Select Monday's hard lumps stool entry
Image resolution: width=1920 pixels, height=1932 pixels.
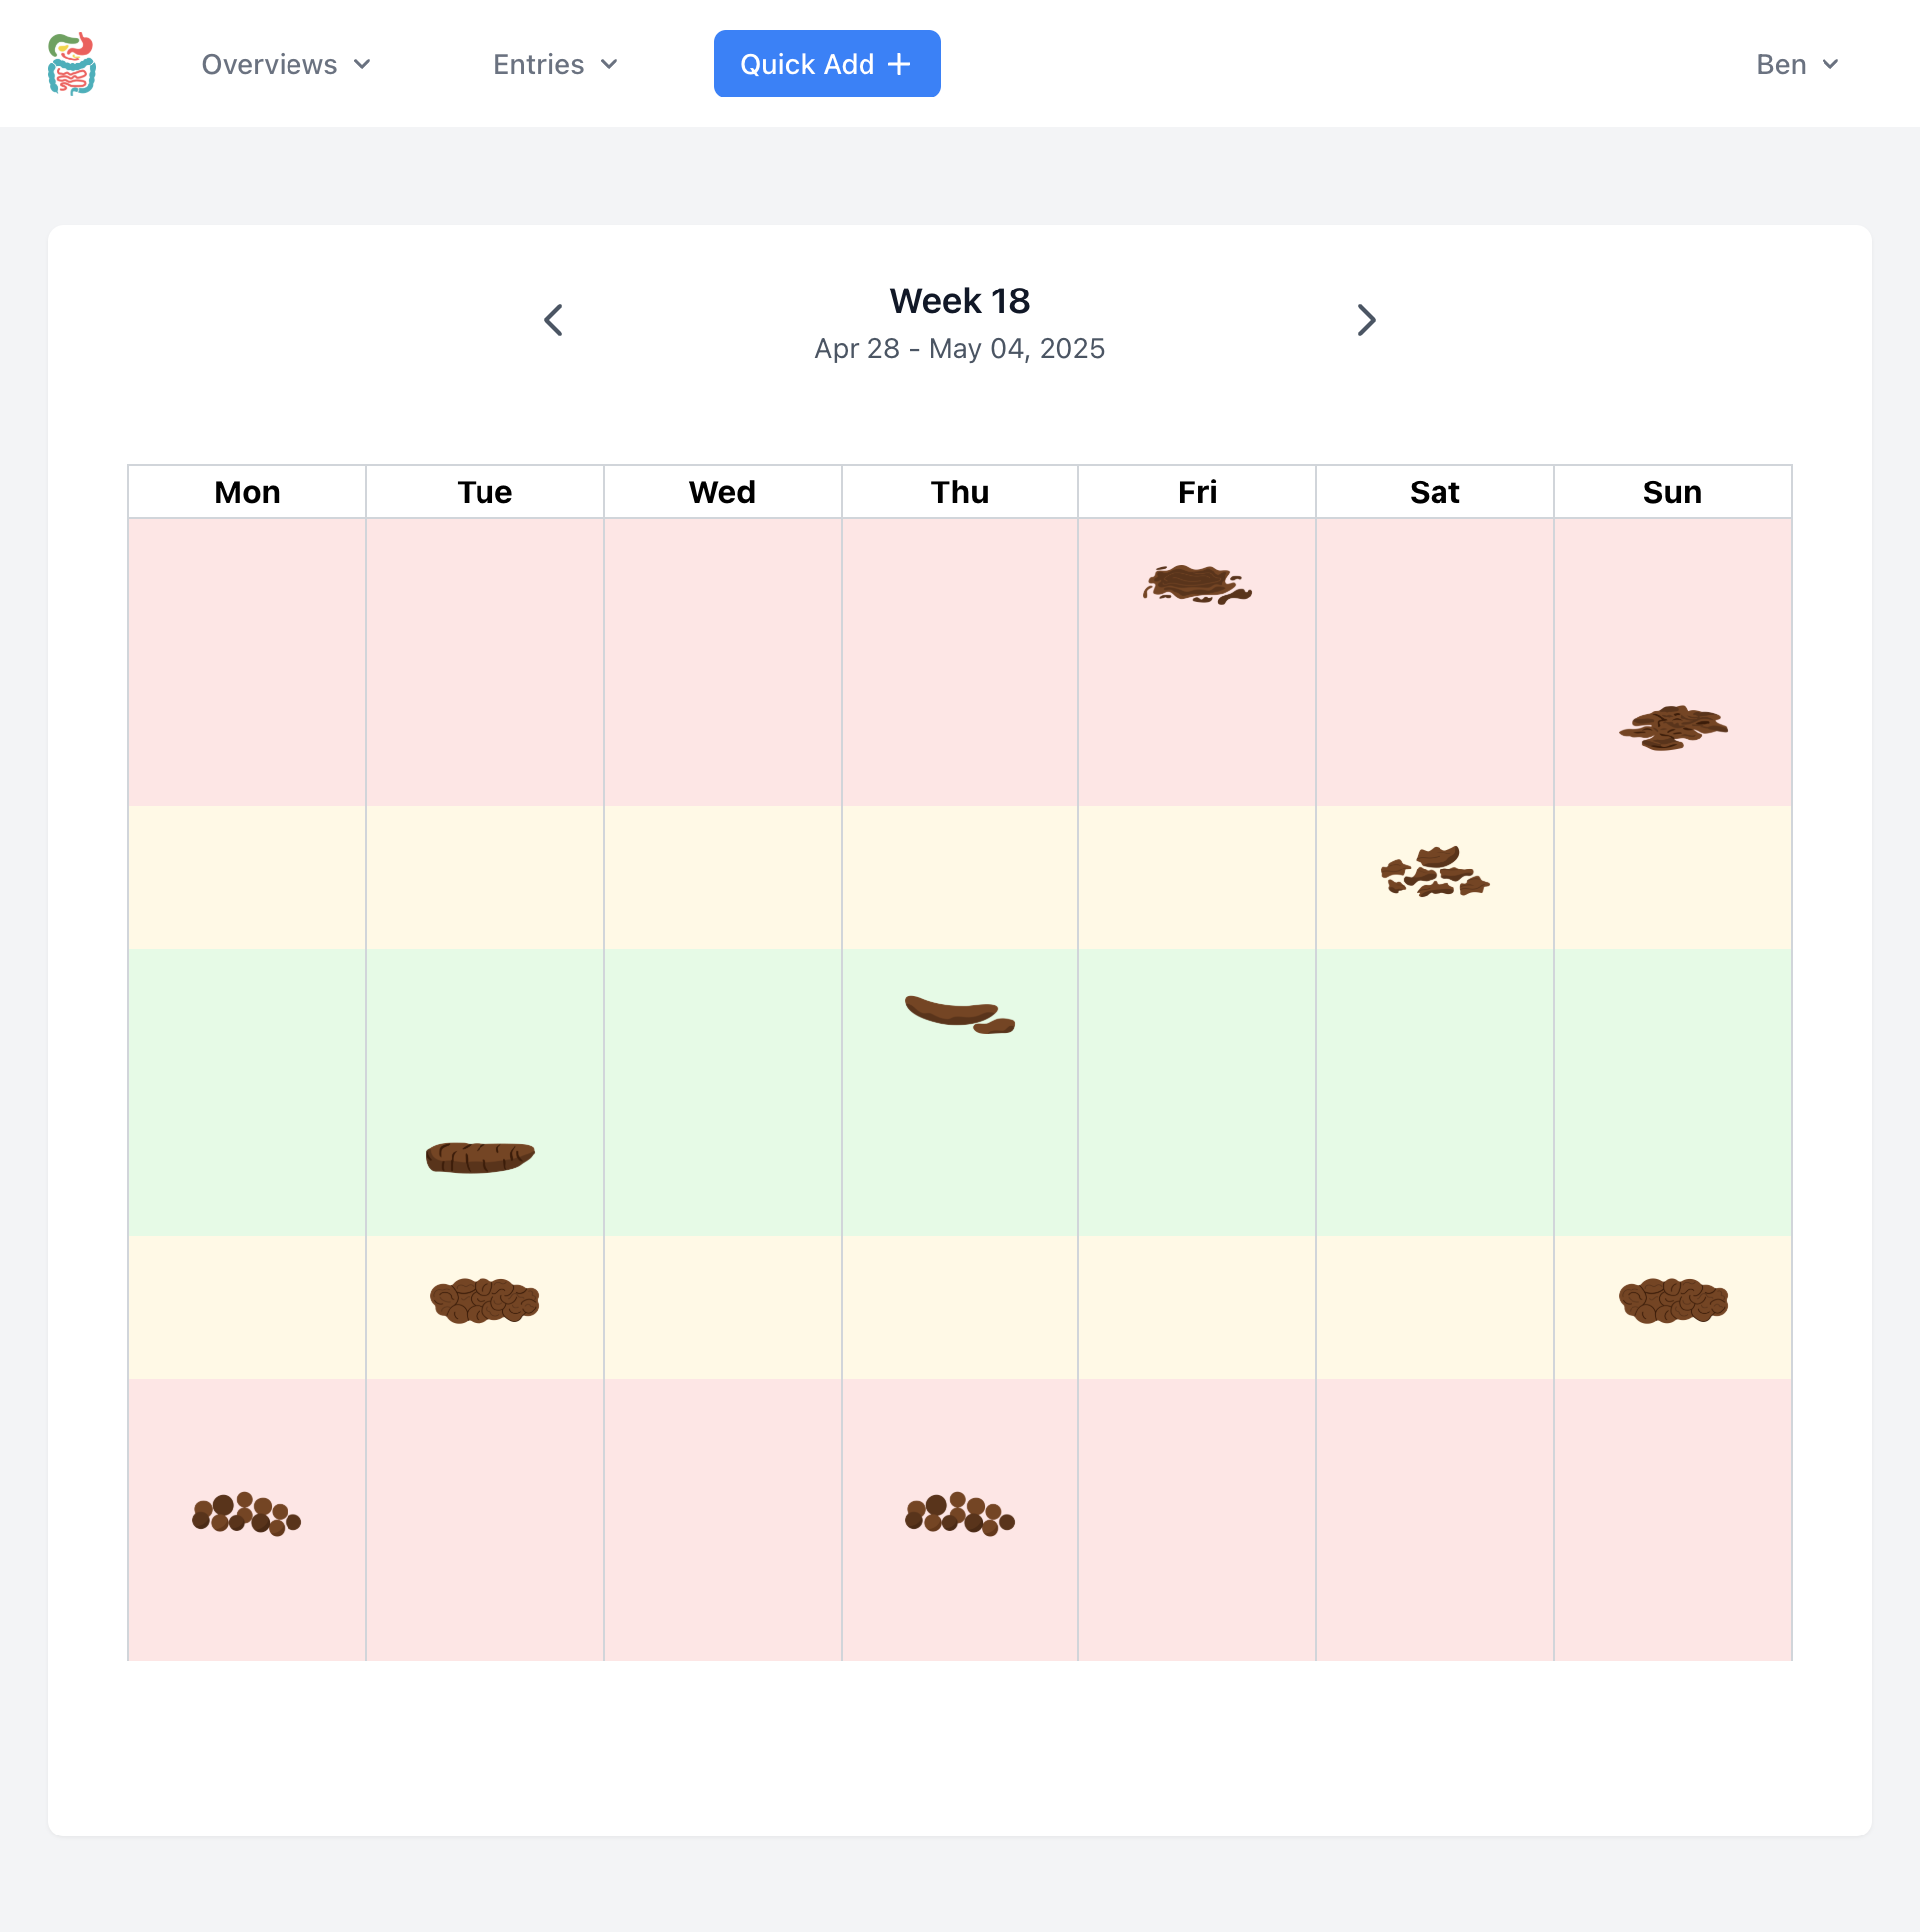pos(246,1514)
